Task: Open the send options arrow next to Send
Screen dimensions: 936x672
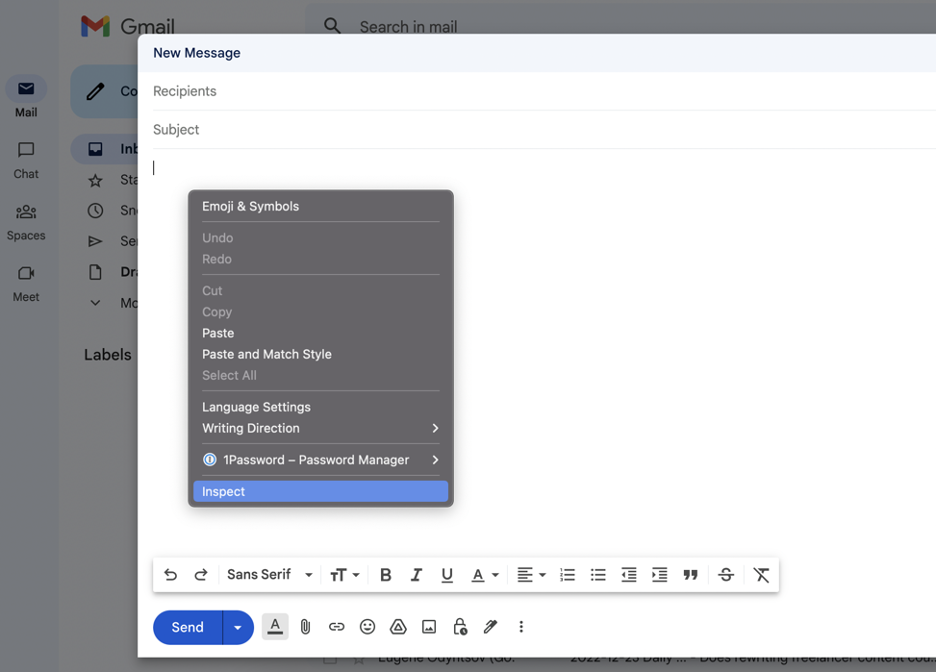Action: click(238, 627)
